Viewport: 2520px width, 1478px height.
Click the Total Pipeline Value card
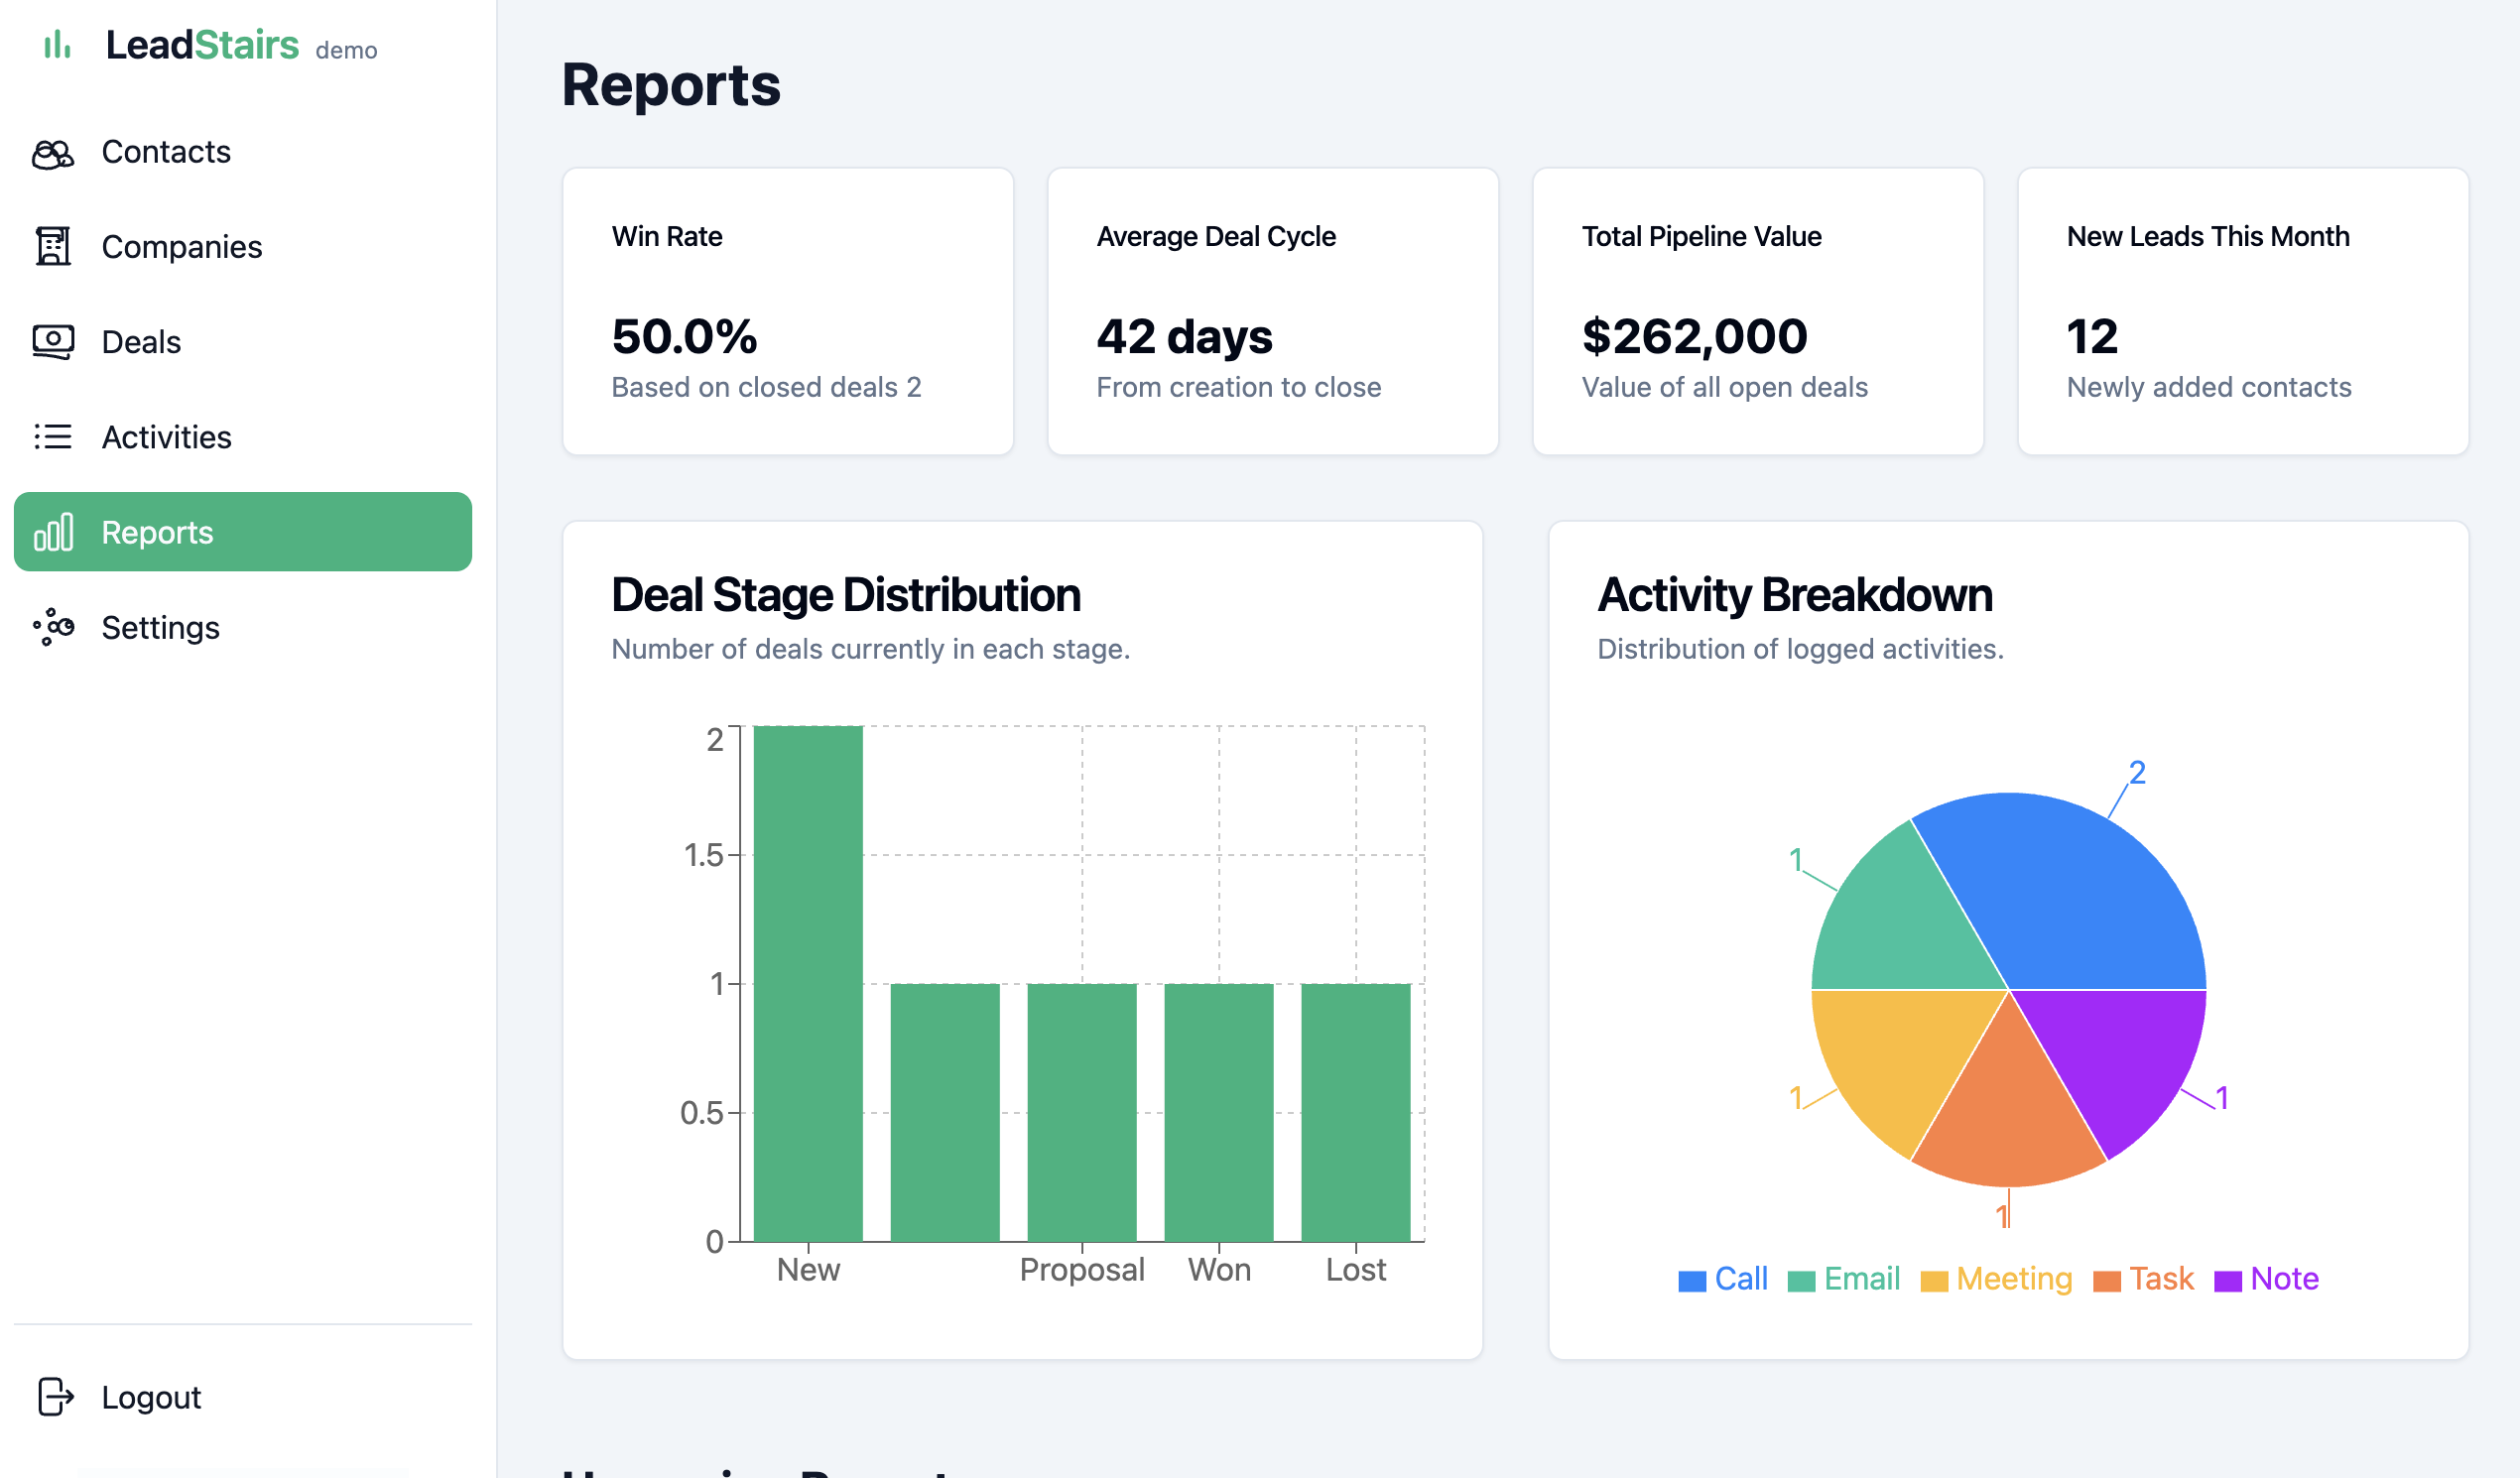(x=1757, y=311)
